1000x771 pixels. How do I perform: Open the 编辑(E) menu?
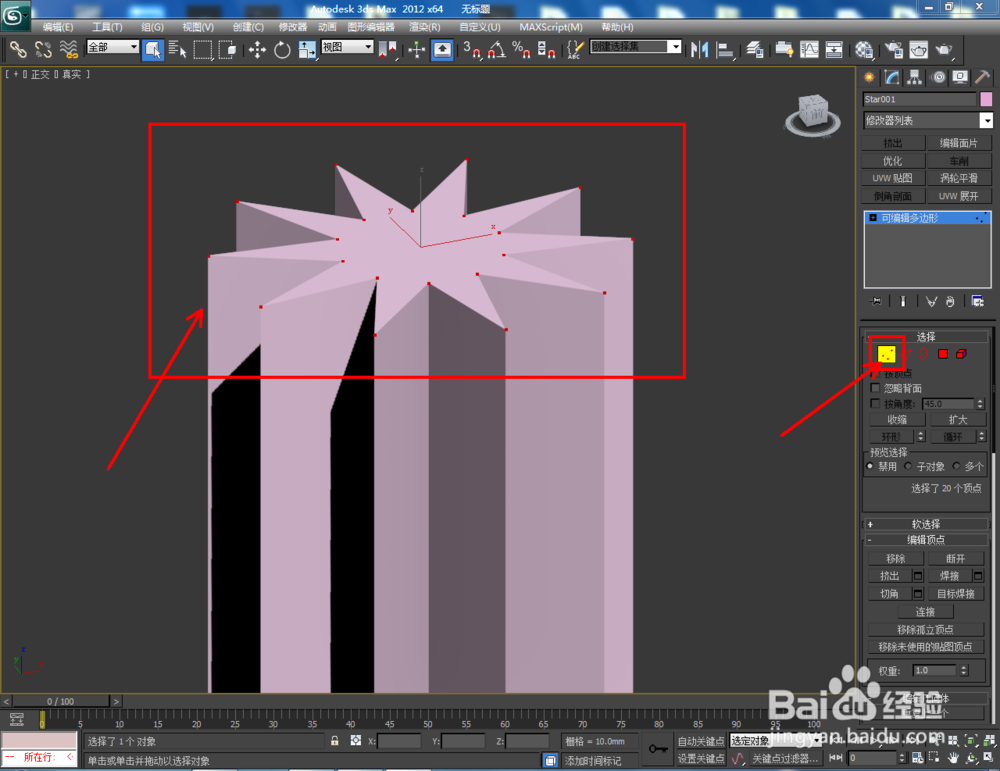click(x=58, y=27)
